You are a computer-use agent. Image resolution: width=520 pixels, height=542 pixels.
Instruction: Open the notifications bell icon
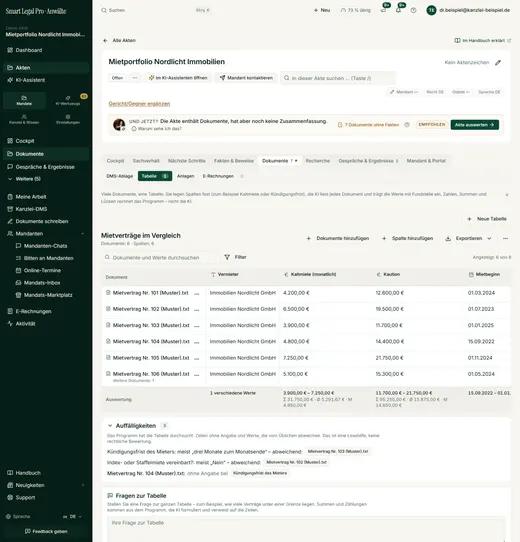point(398,10)
